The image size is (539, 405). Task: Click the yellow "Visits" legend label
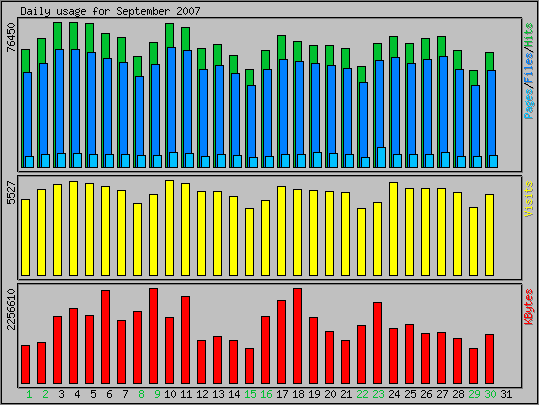pos(529,199)
